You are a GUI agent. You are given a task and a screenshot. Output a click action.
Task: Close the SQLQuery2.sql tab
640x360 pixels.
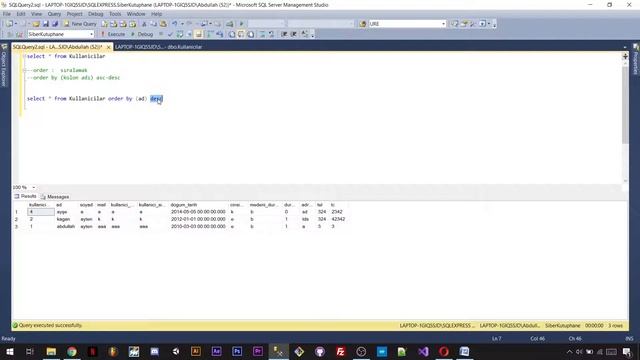[x=109, y=47]
